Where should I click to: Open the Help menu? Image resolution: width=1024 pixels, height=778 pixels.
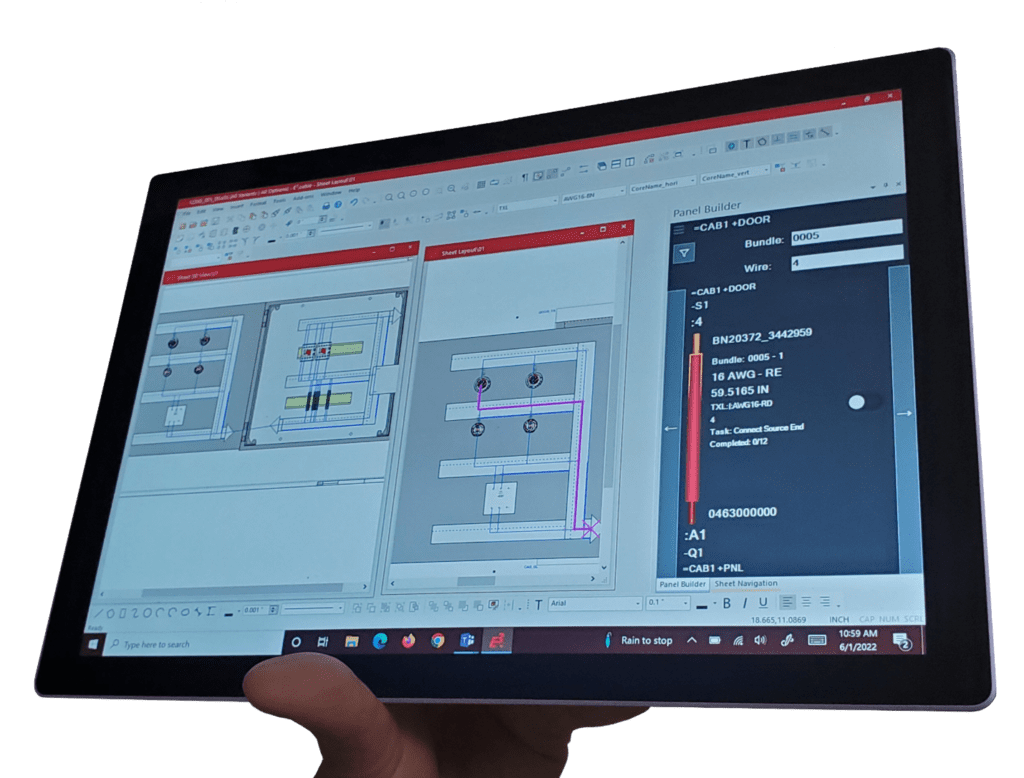click(353, 190)
